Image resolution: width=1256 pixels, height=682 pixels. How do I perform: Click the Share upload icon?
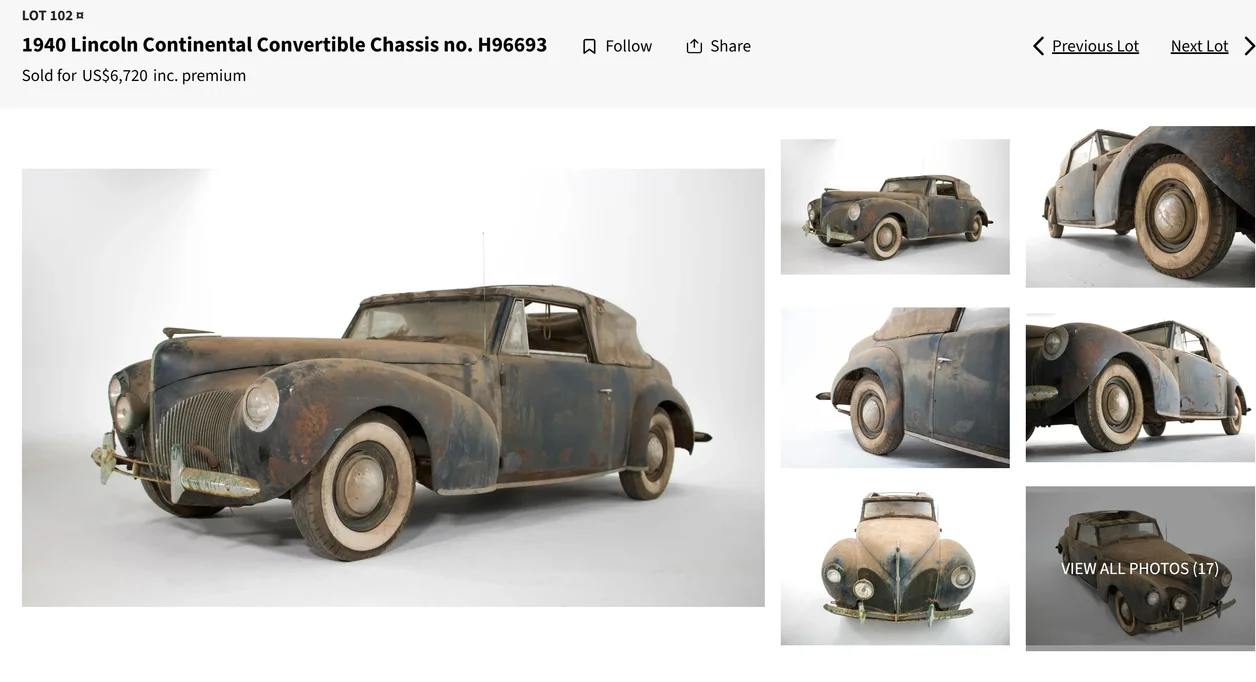pyautogui.click(x=694, y=46)
